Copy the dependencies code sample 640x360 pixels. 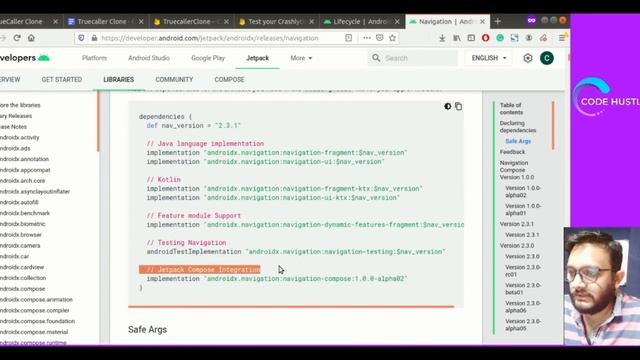coord(458,107)
